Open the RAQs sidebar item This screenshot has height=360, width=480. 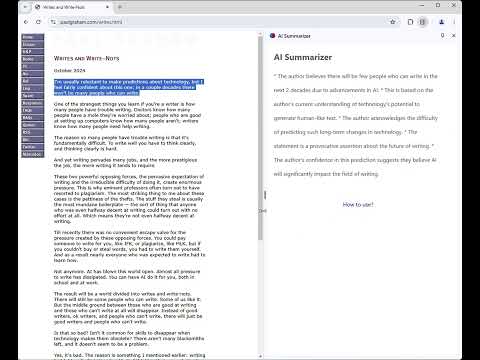[x=33, y=118]
